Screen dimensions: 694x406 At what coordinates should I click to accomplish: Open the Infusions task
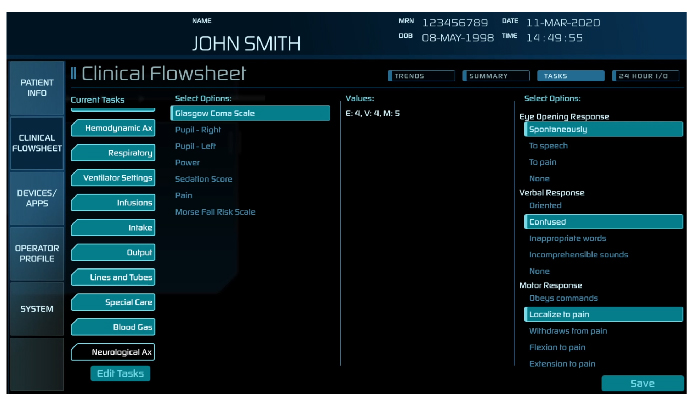point(113,202)
